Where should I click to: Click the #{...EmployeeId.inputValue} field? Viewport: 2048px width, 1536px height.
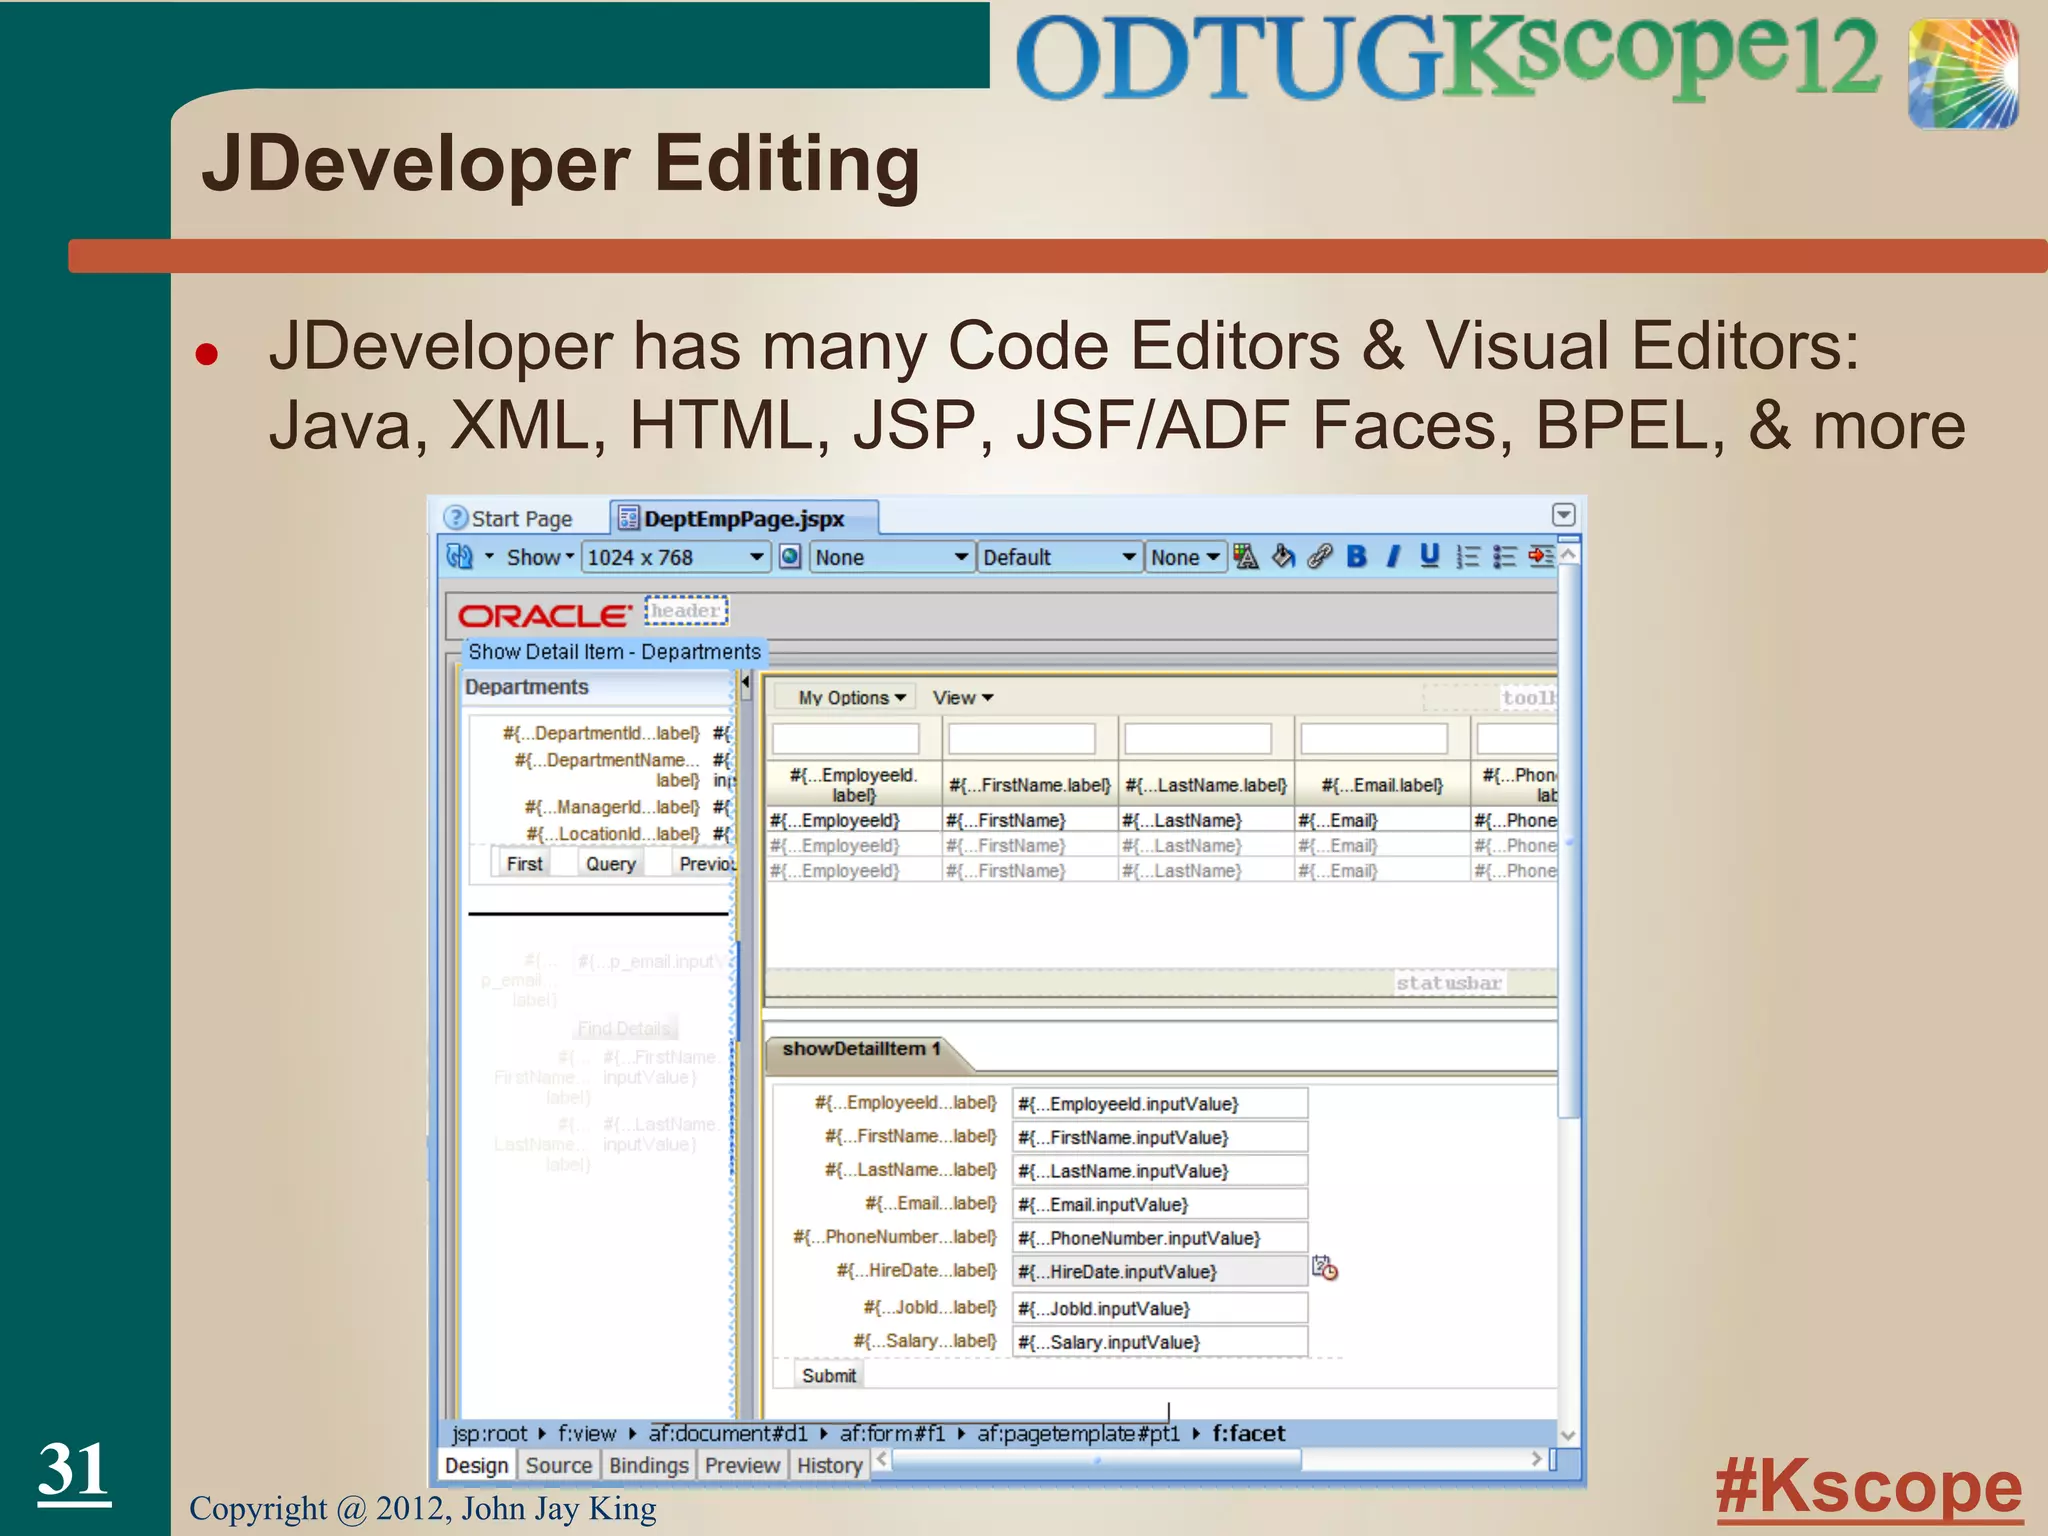click(x=1160, y=1104)
